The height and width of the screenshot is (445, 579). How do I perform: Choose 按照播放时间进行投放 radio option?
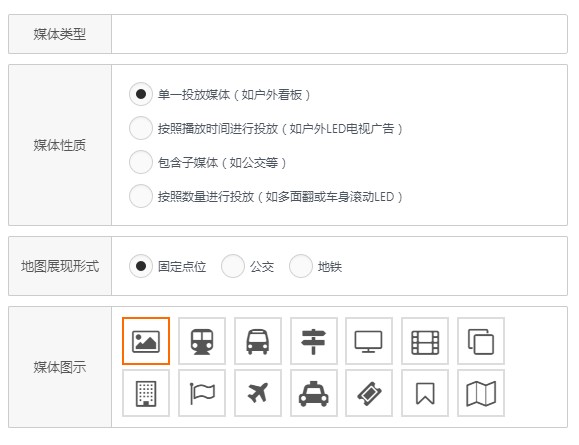point(141,128)
